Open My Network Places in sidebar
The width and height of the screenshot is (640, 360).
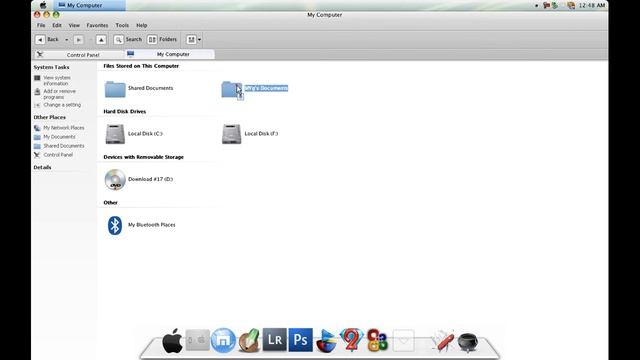click(x=64, y=128)
